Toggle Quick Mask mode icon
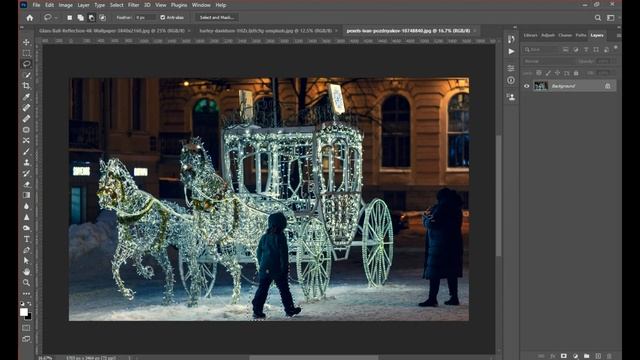This screenshot has width=640, height=360. click(26, 328)
